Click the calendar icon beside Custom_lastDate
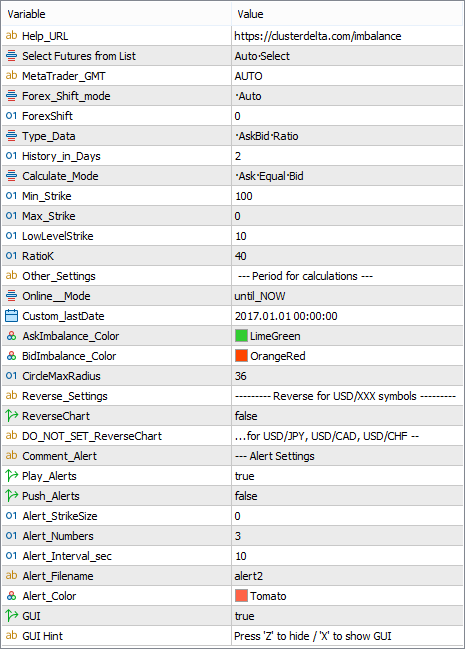This screenshot has width=465, height=649. [11, 316]
